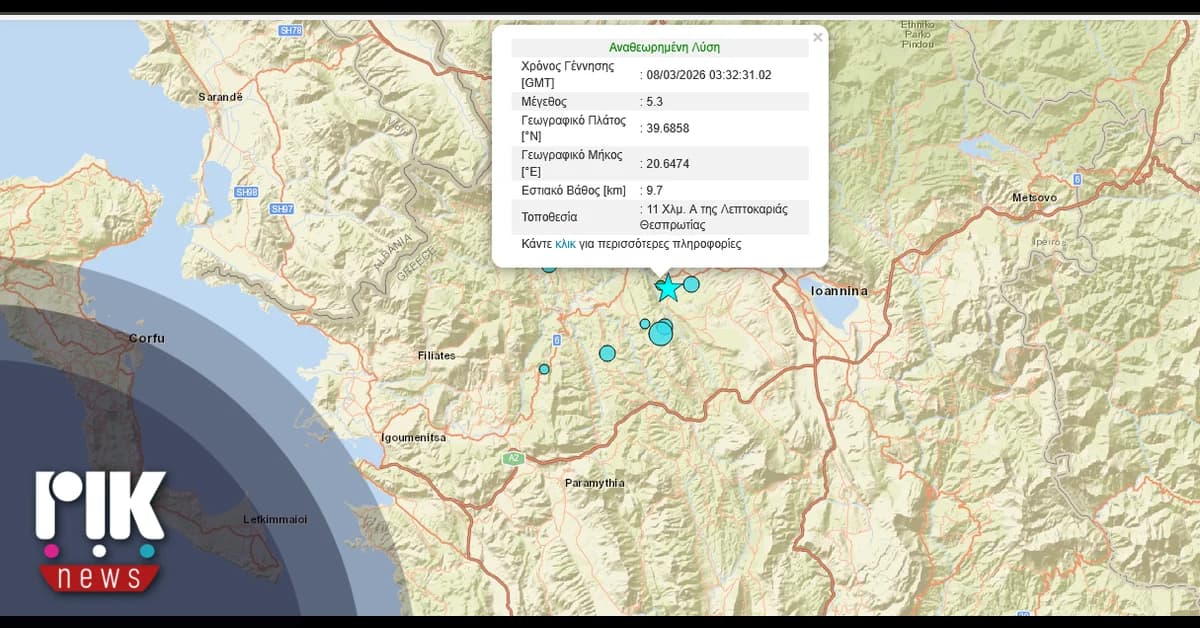
Task: Click the Τοποθεσία row label
Action: tap(549, 217)
